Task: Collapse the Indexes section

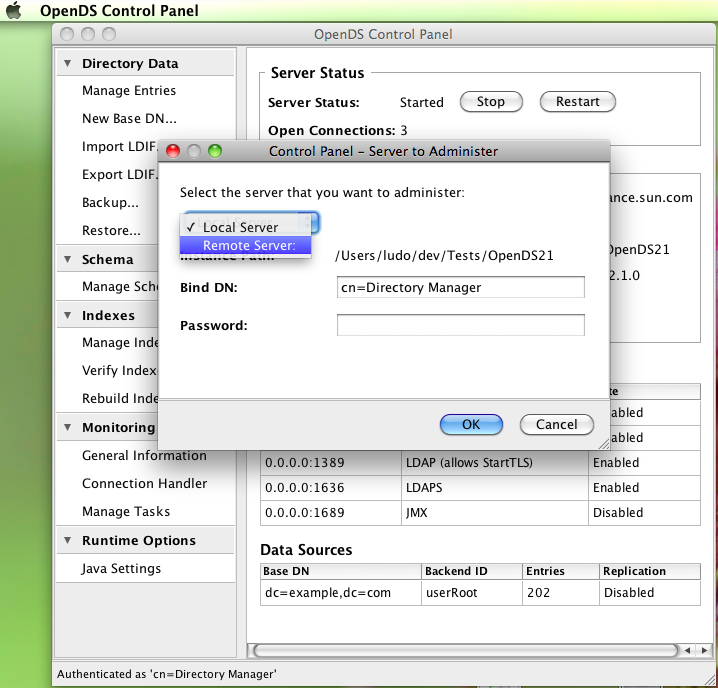Action: coord(68,316)
